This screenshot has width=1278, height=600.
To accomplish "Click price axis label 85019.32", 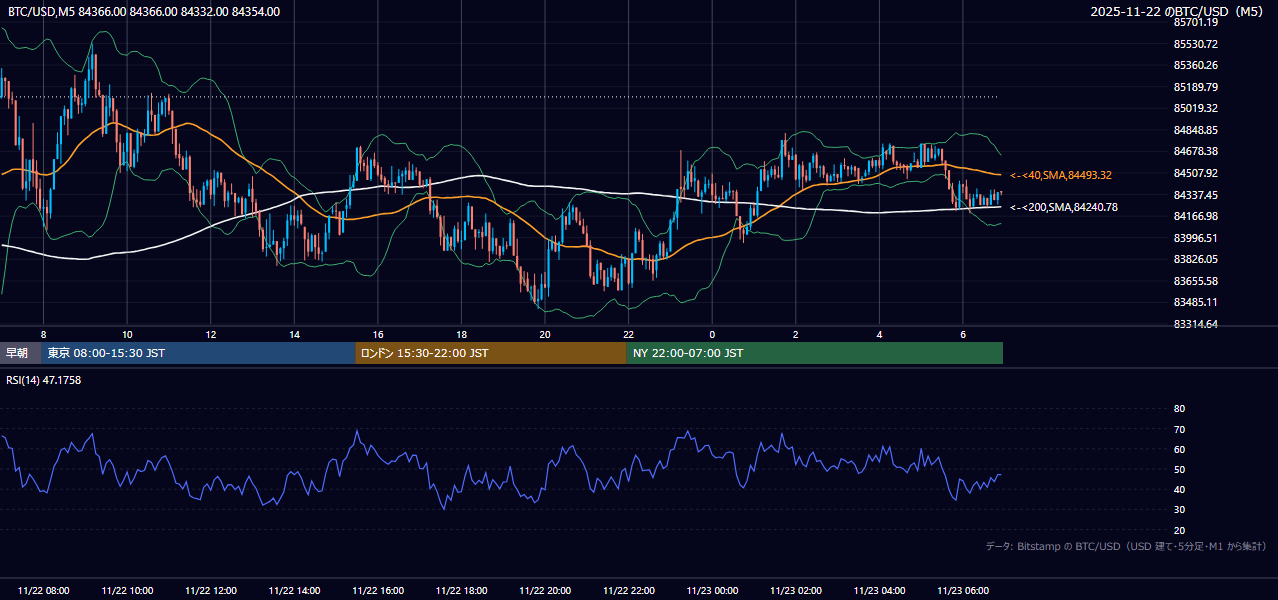I will [x=1195, y=108].
